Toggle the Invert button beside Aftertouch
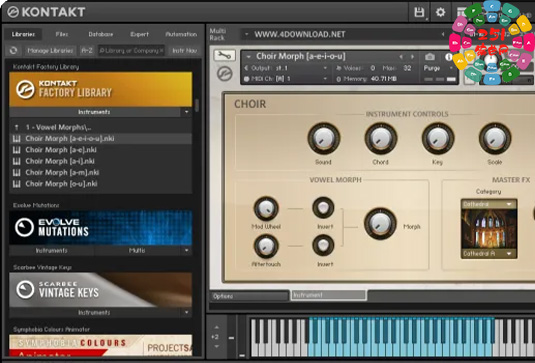This screenshot has width=535, height=363. [x=323, y=245]
